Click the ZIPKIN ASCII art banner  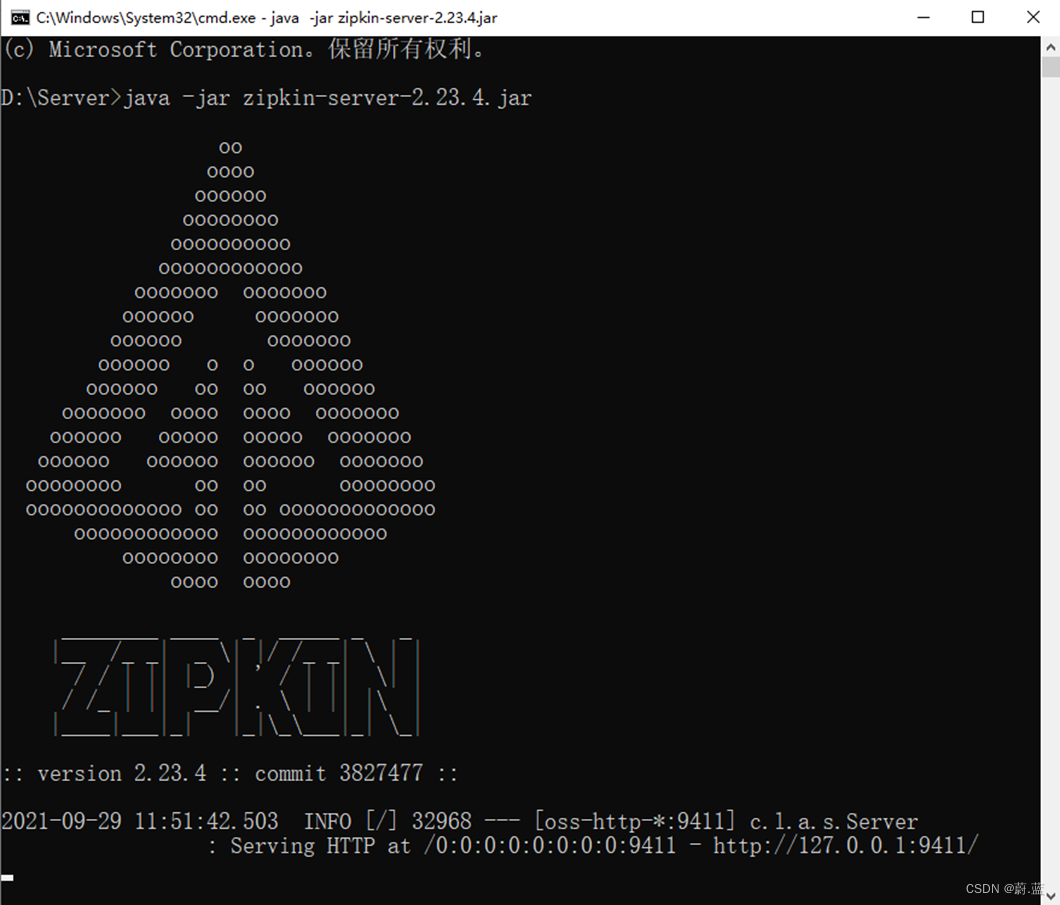point(237,687)
